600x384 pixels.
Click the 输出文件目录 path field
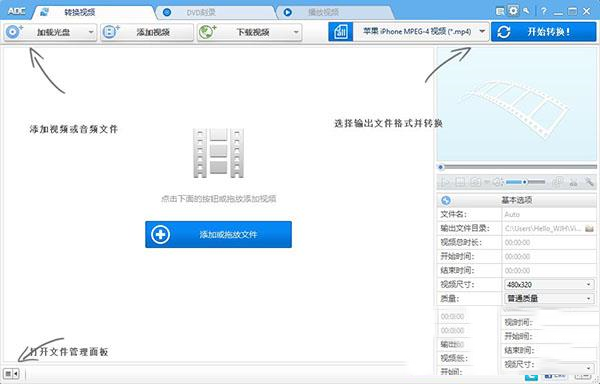543,228
